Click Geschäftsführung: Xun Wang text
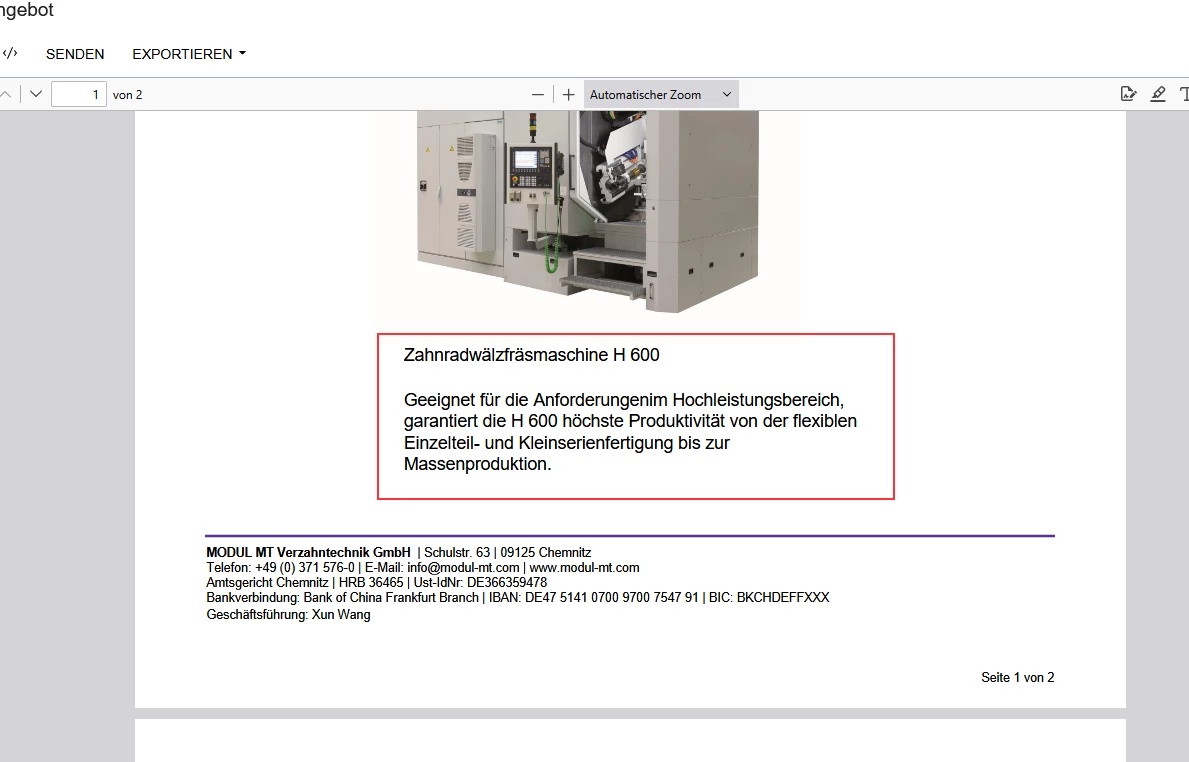 point(288,614)
